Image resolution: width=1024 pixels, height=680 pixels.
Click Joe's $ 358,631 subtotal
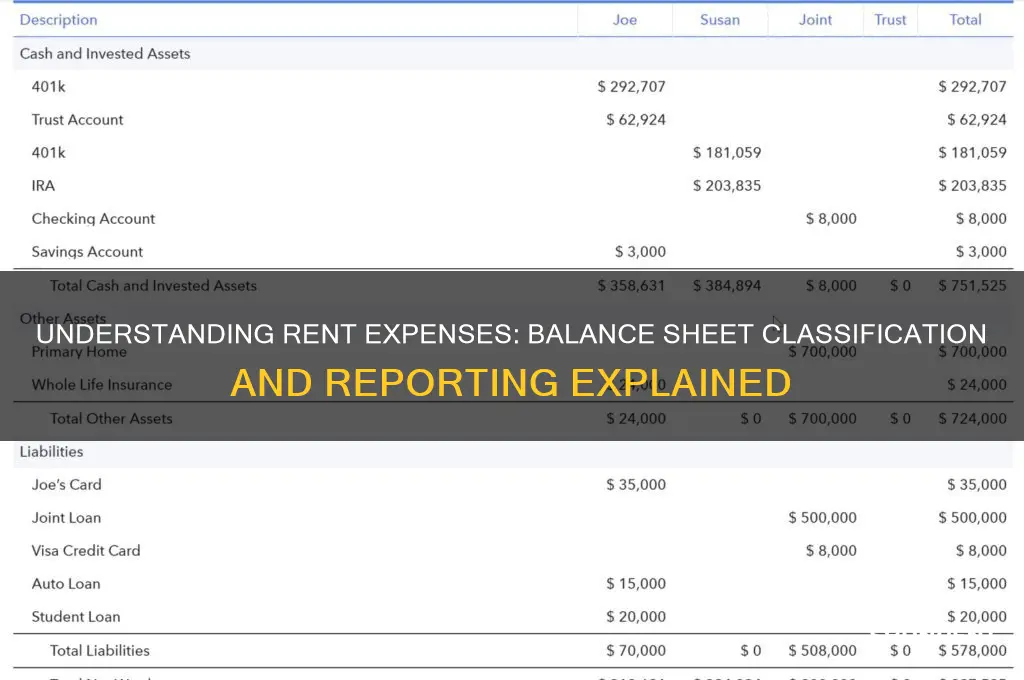[632, 285]
